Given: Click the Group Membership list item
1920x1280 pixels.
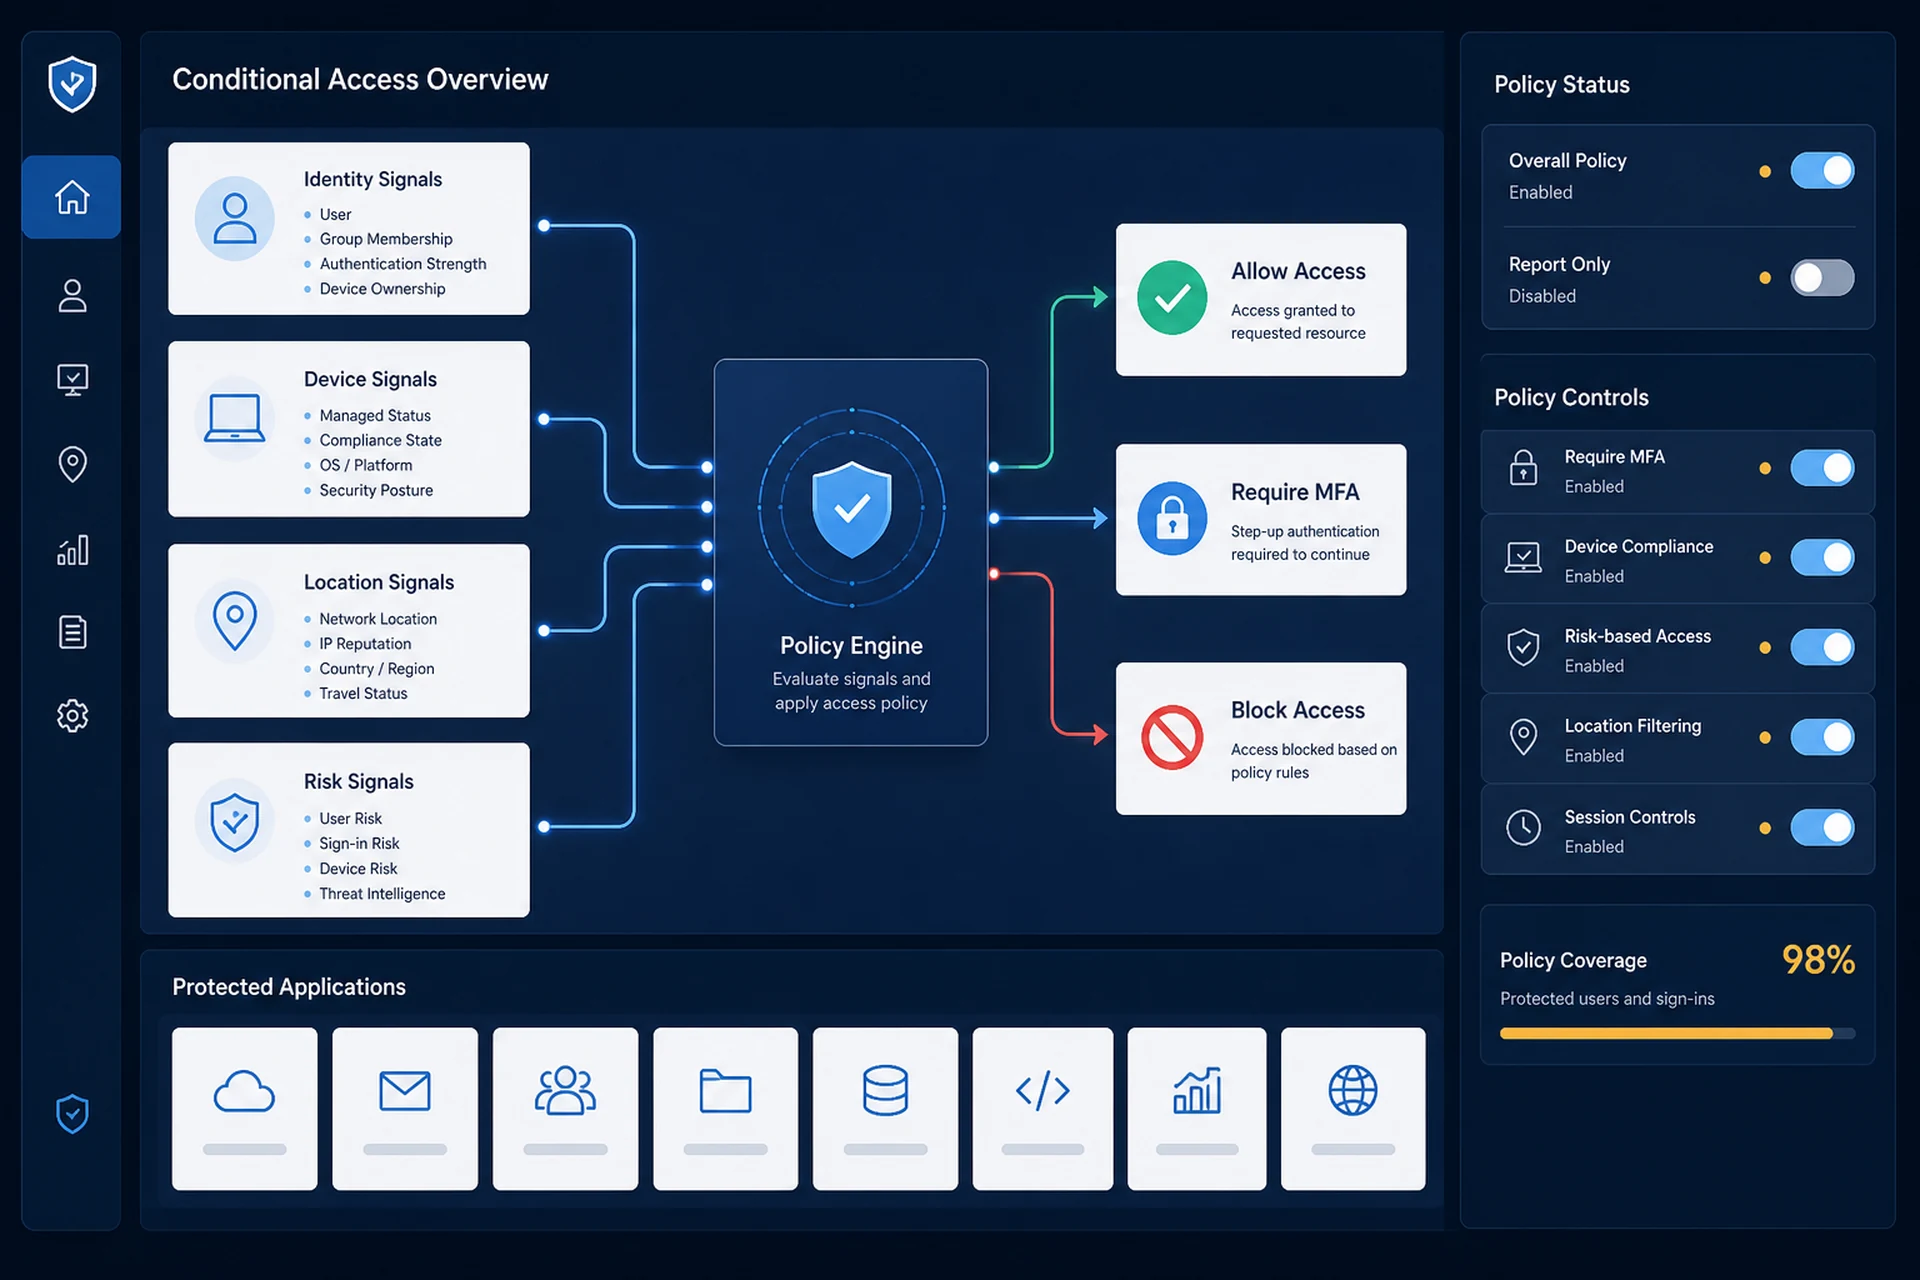Looking at the screenshot, I should coord(386,239).
